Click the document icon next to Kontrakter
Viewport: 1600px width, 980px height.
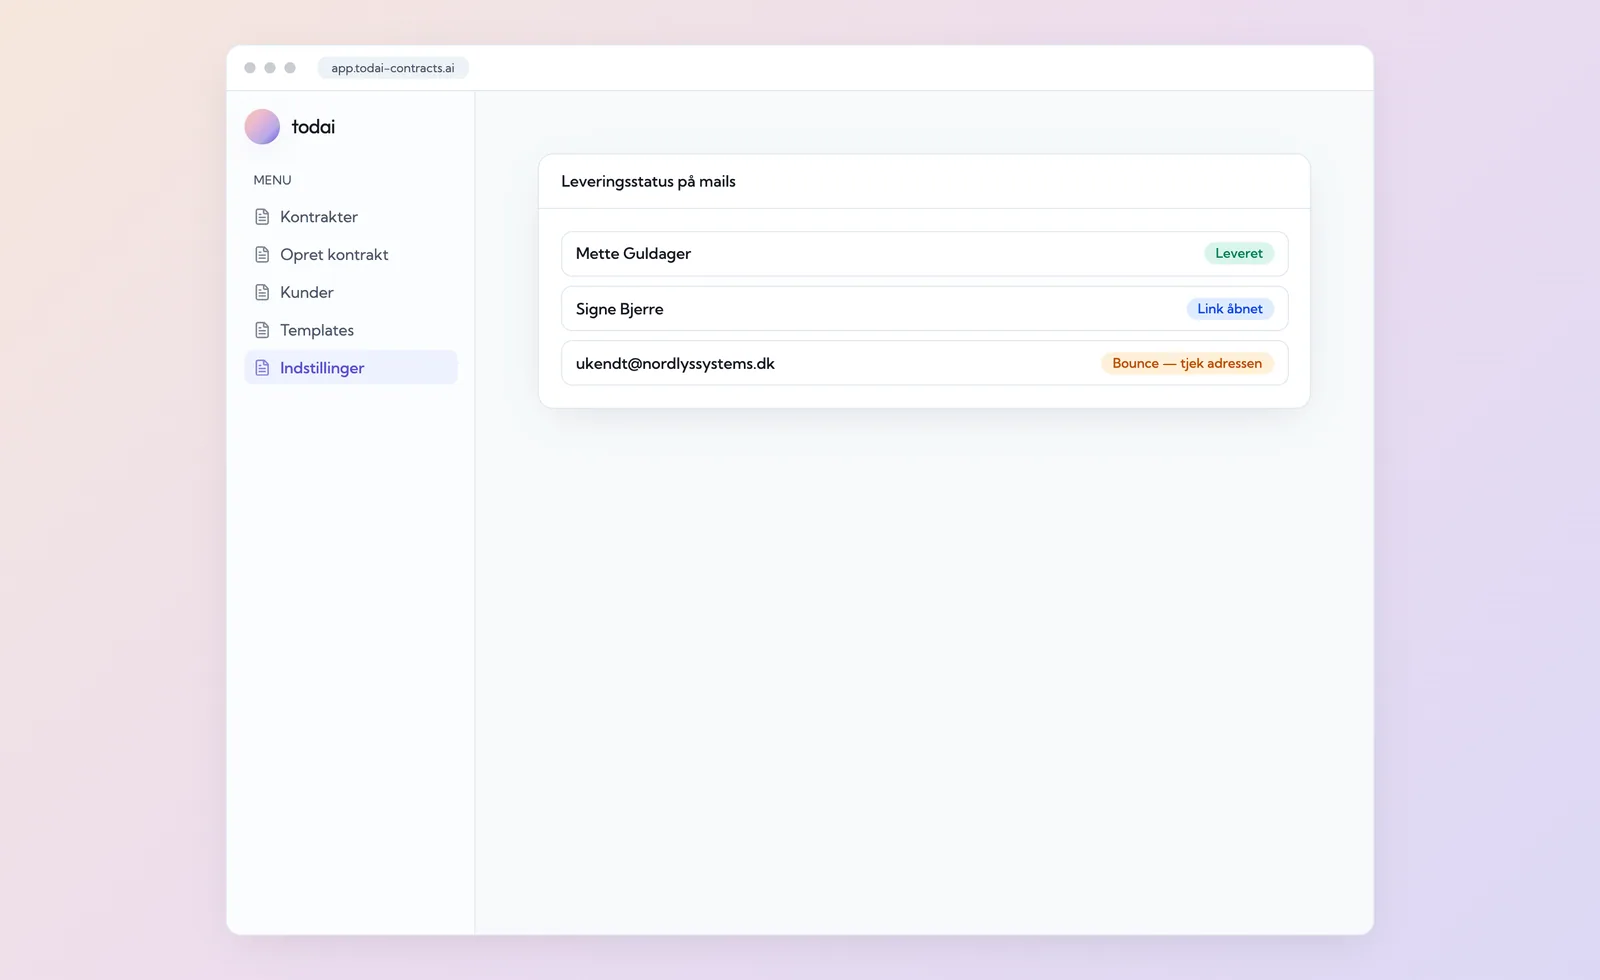pos(262,217)
